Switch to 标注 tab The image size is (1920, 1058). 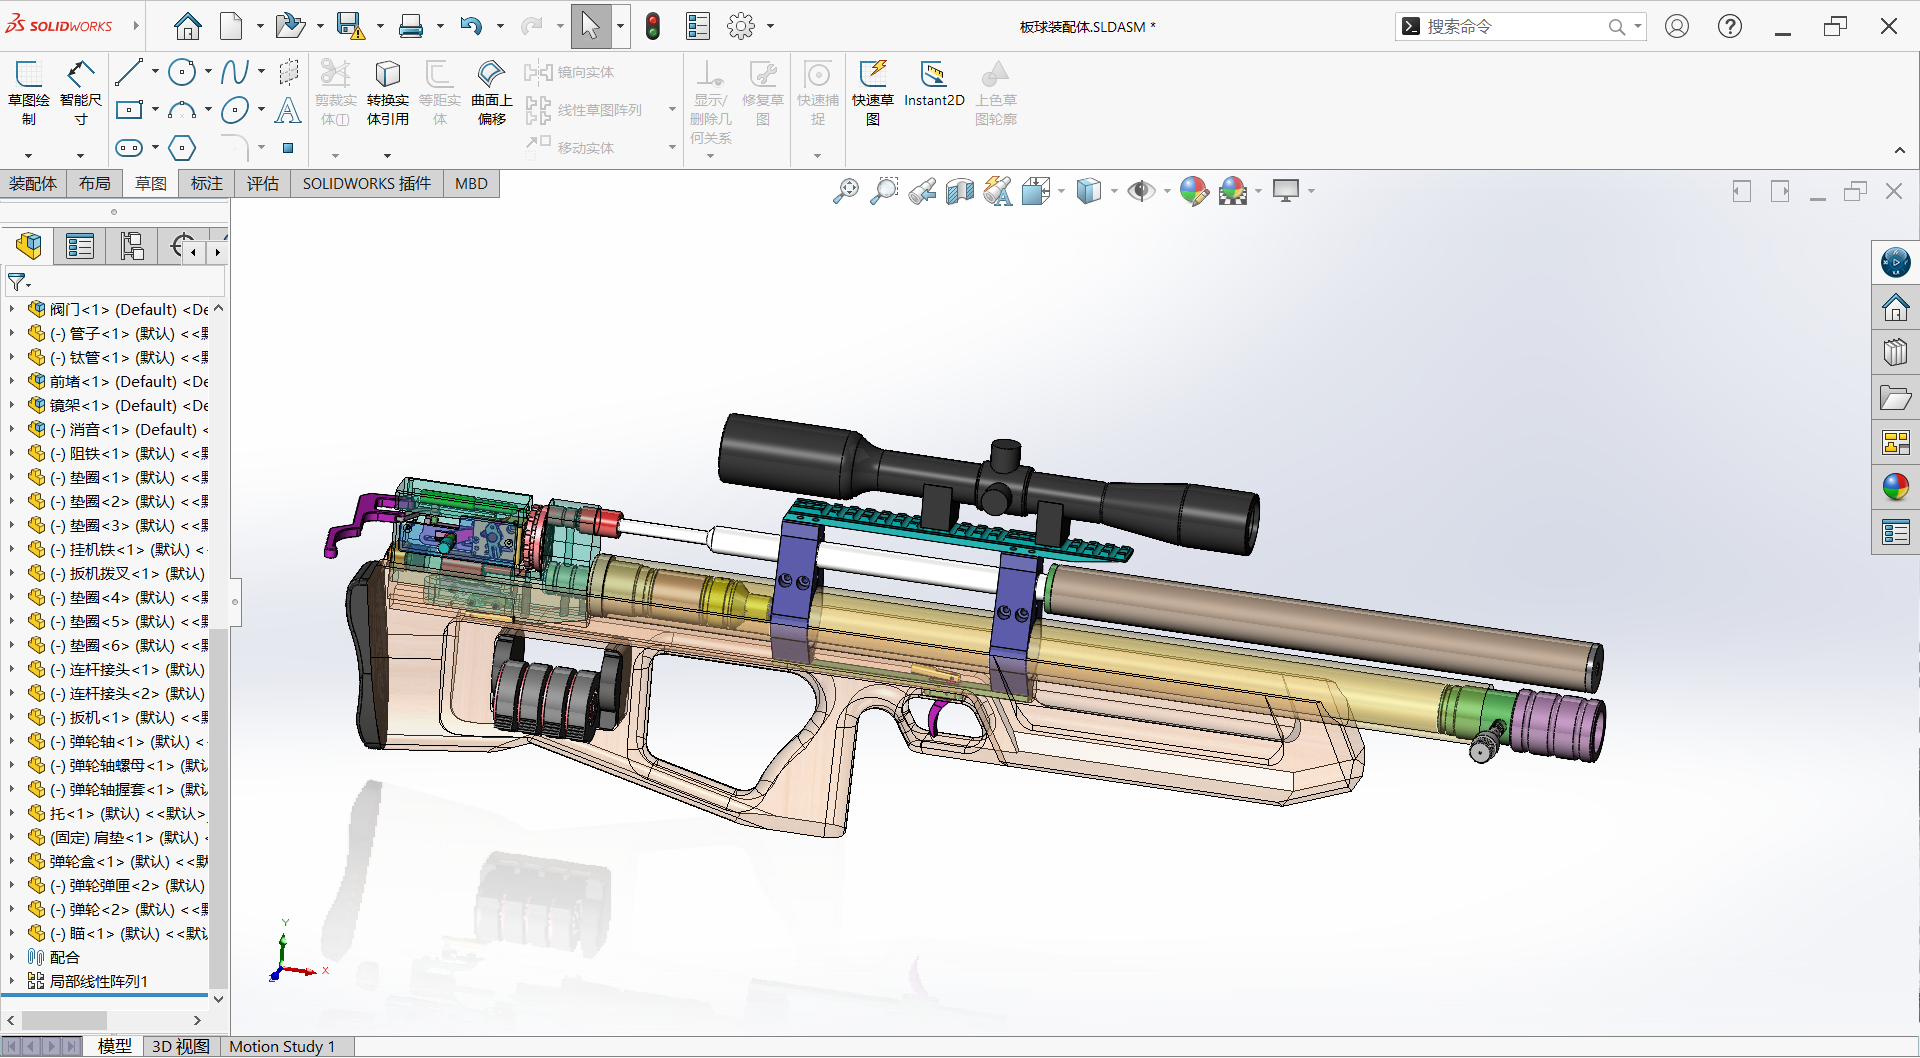(x=207, y=184)
